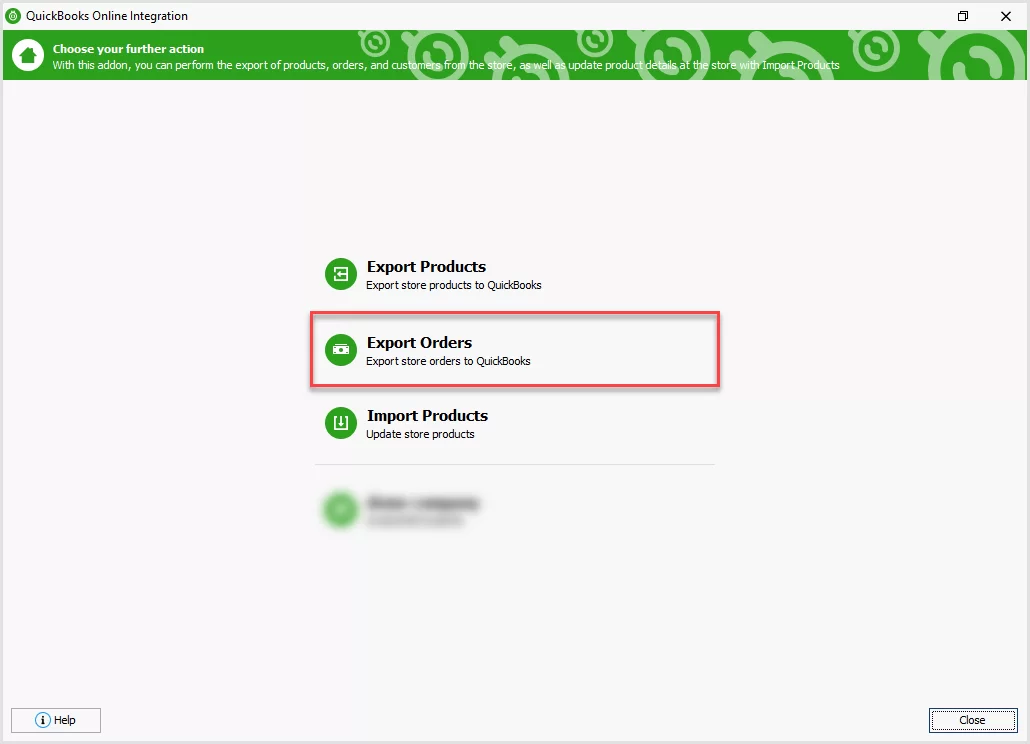The image size is (1030, 744).
Task: Select the Export Products icon
Action: [340, 273]
